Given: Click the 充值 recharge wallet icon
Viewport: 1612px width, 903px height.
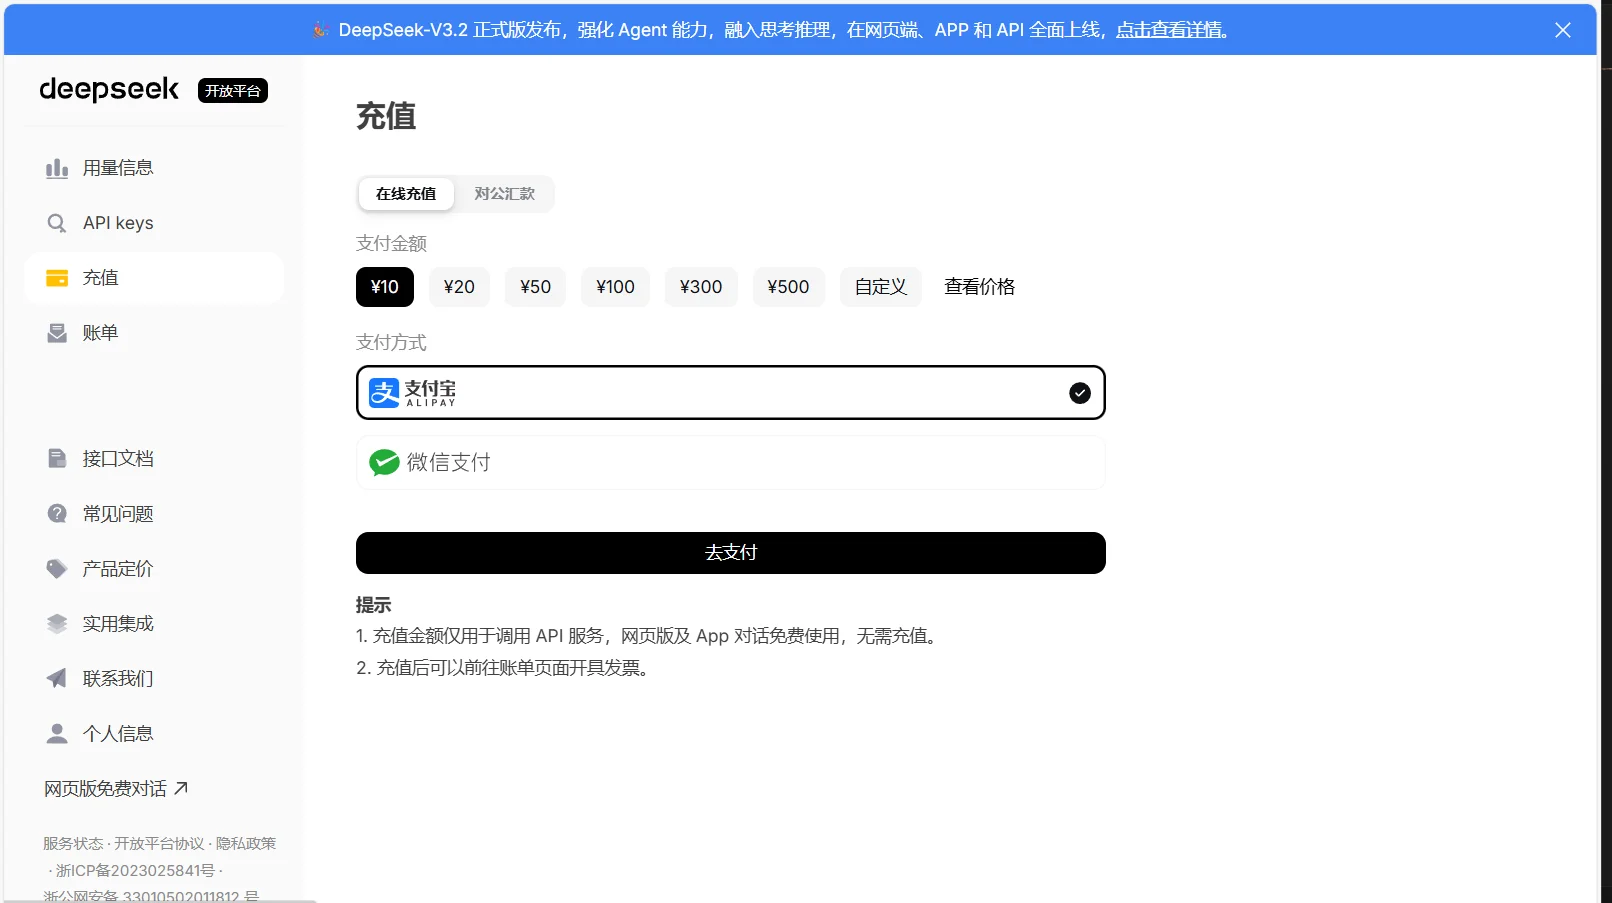Looking at the screenshot, I should click(57, 278).
